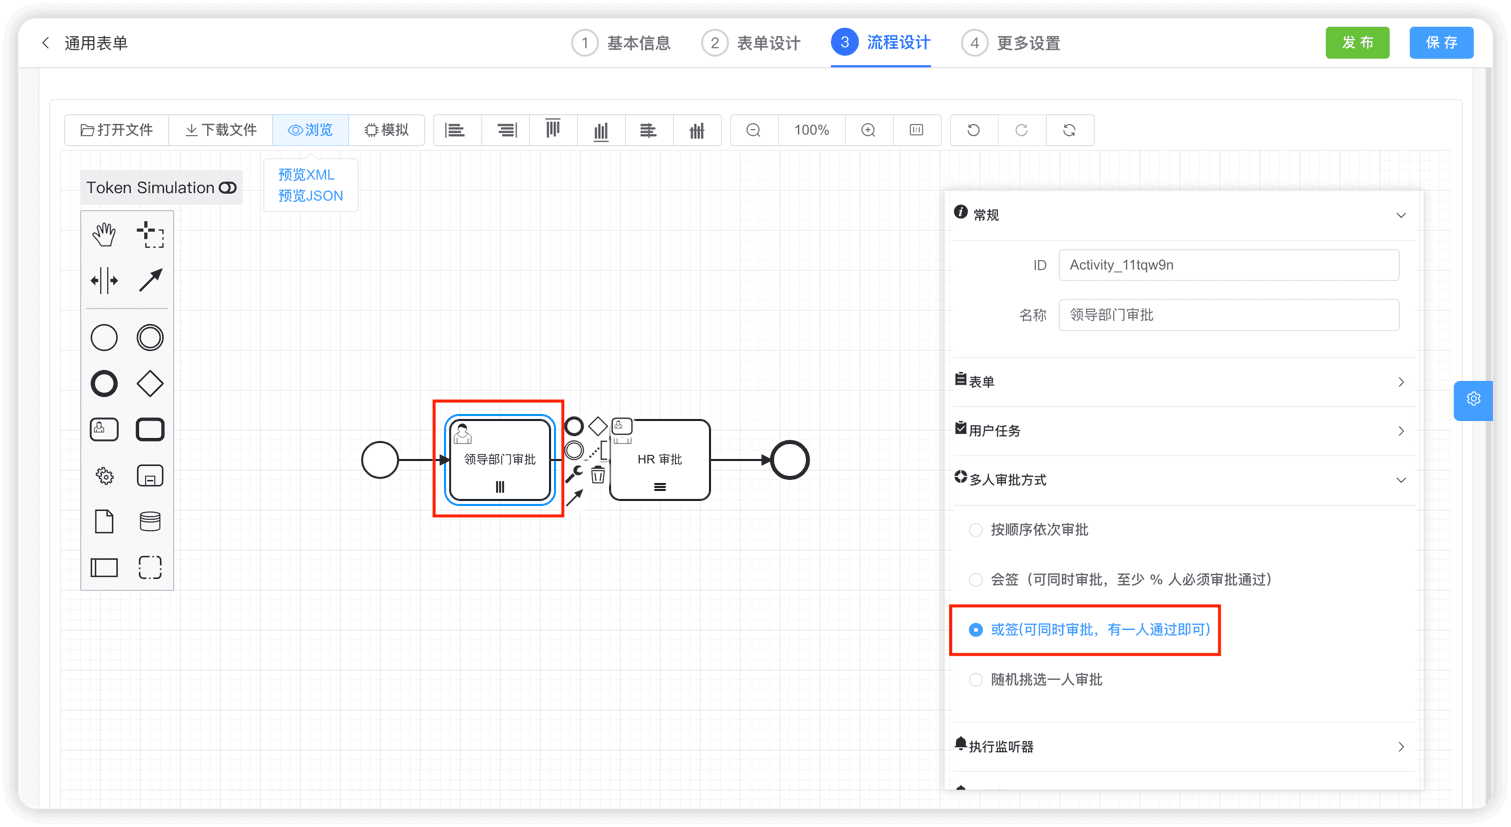Reset the canvas zoom to fit

916,130
